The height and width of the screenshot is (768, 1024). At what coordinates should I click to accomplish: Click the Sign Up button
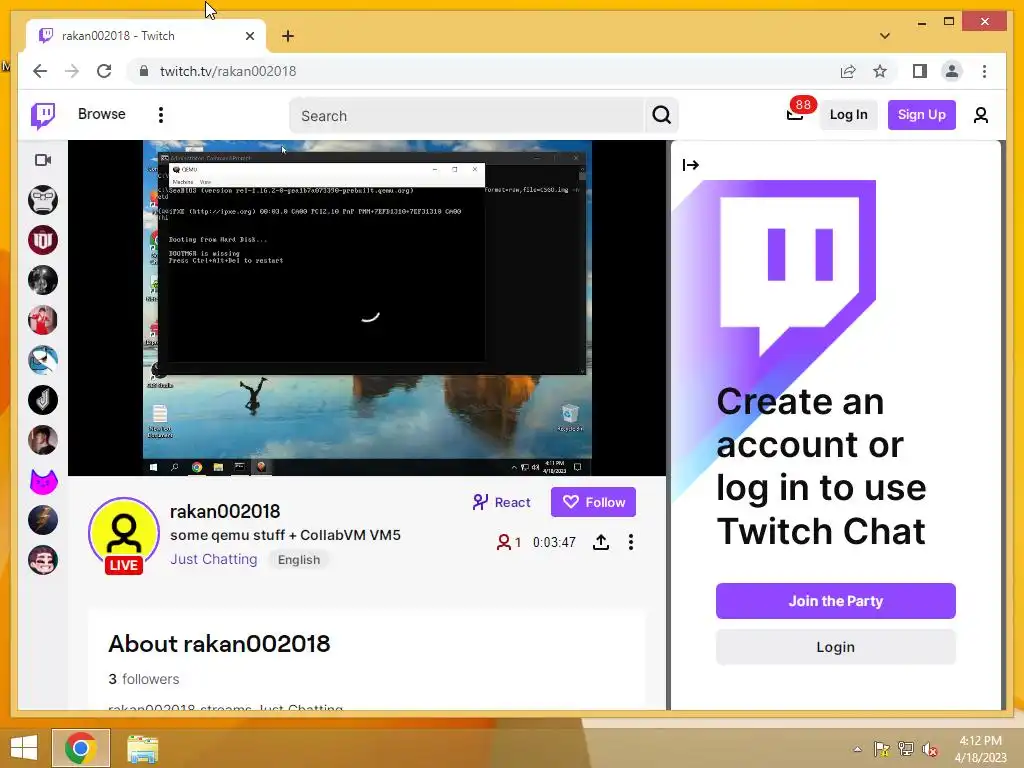[921, 115]
